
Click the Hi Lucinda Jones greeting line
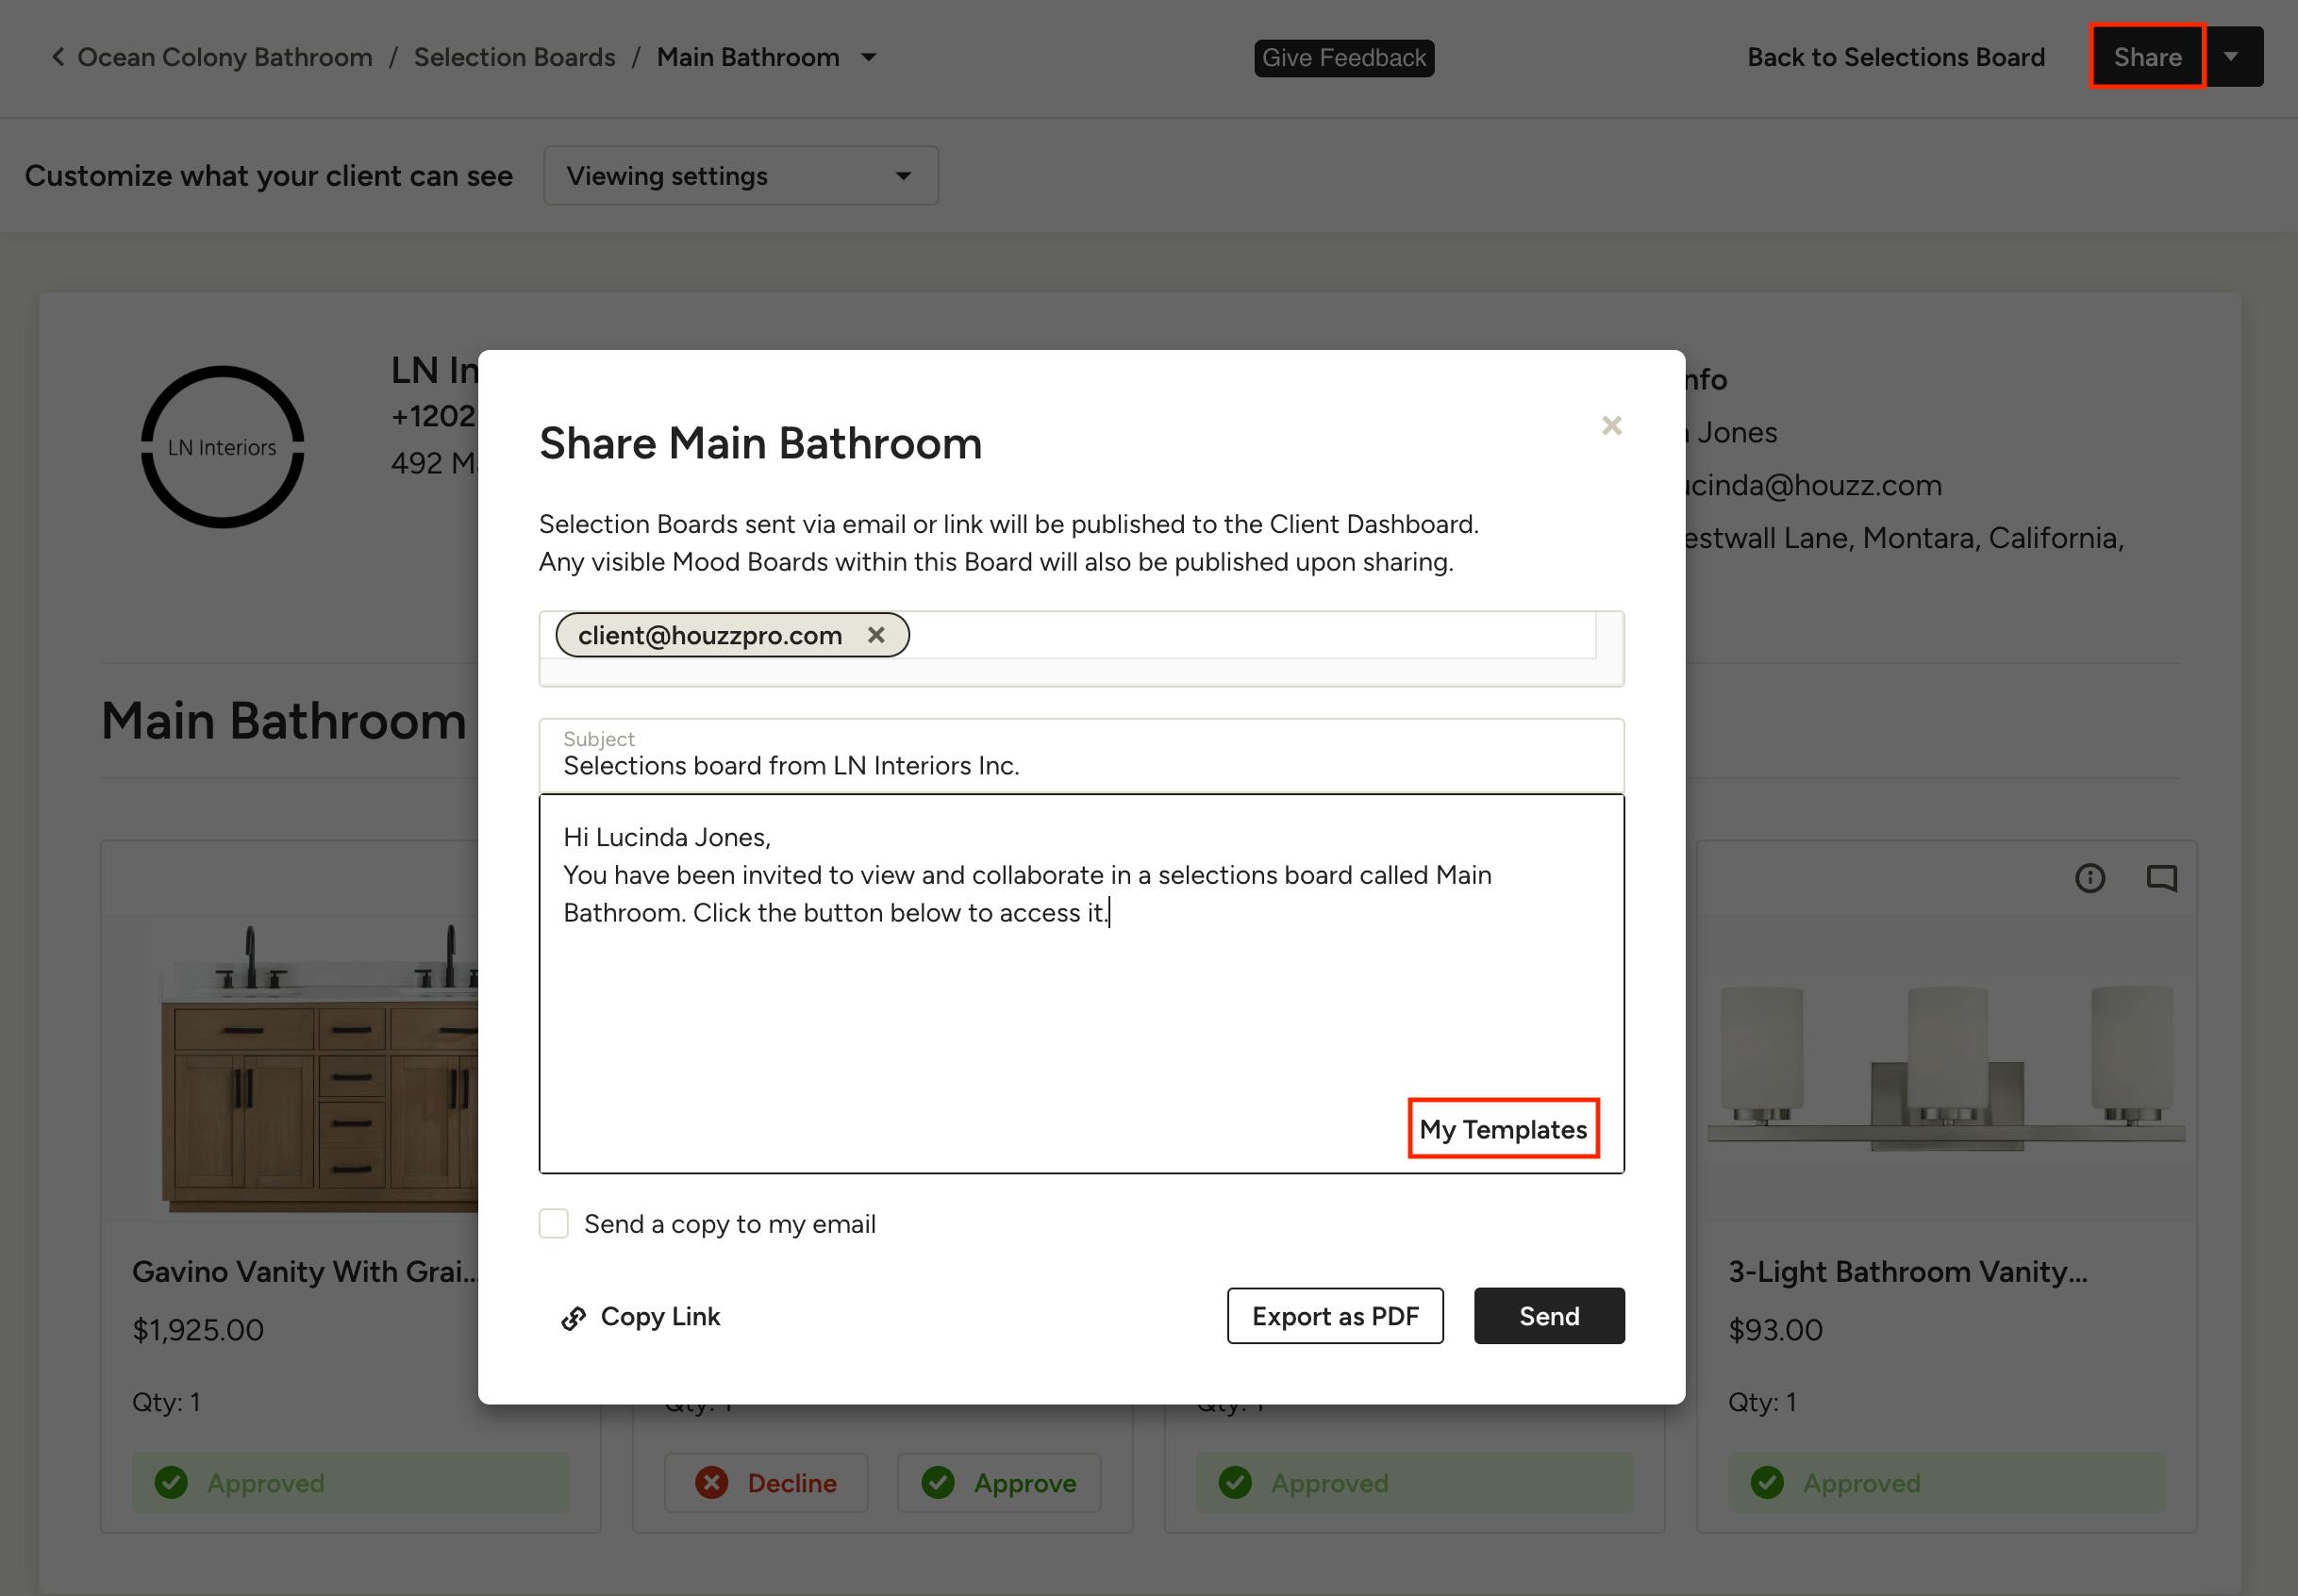(667, 837)
